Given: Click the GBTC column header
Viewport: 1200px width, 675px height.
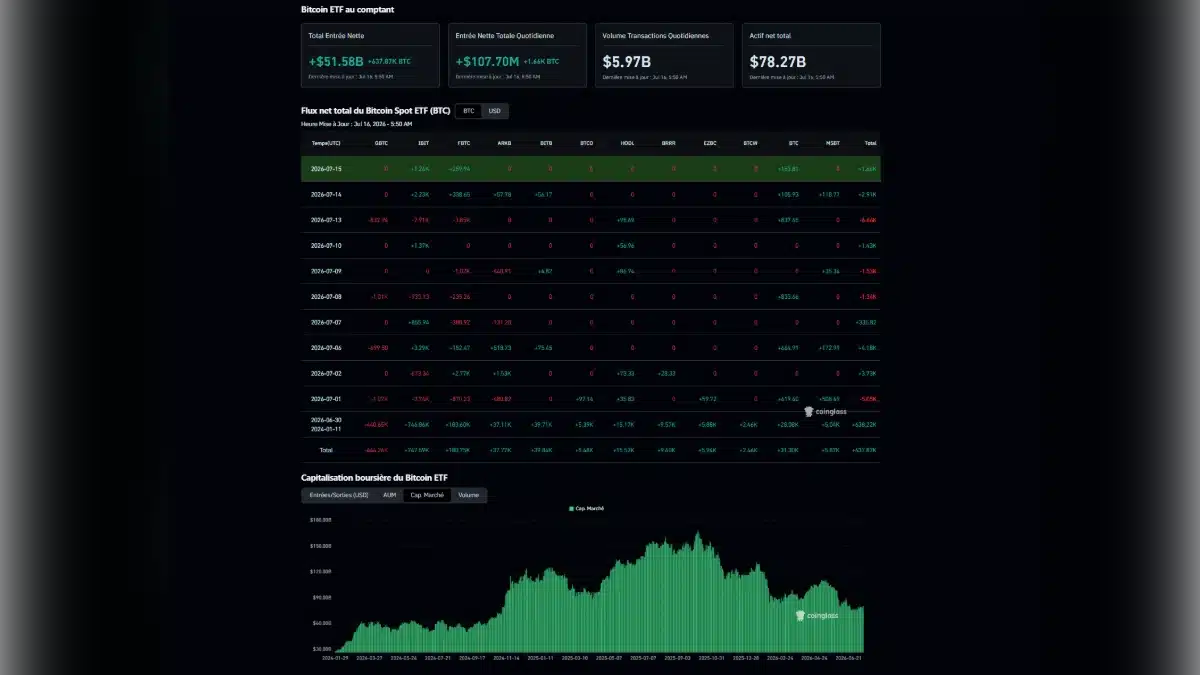Looking at the screenshot, I should (x=381, y=143).
